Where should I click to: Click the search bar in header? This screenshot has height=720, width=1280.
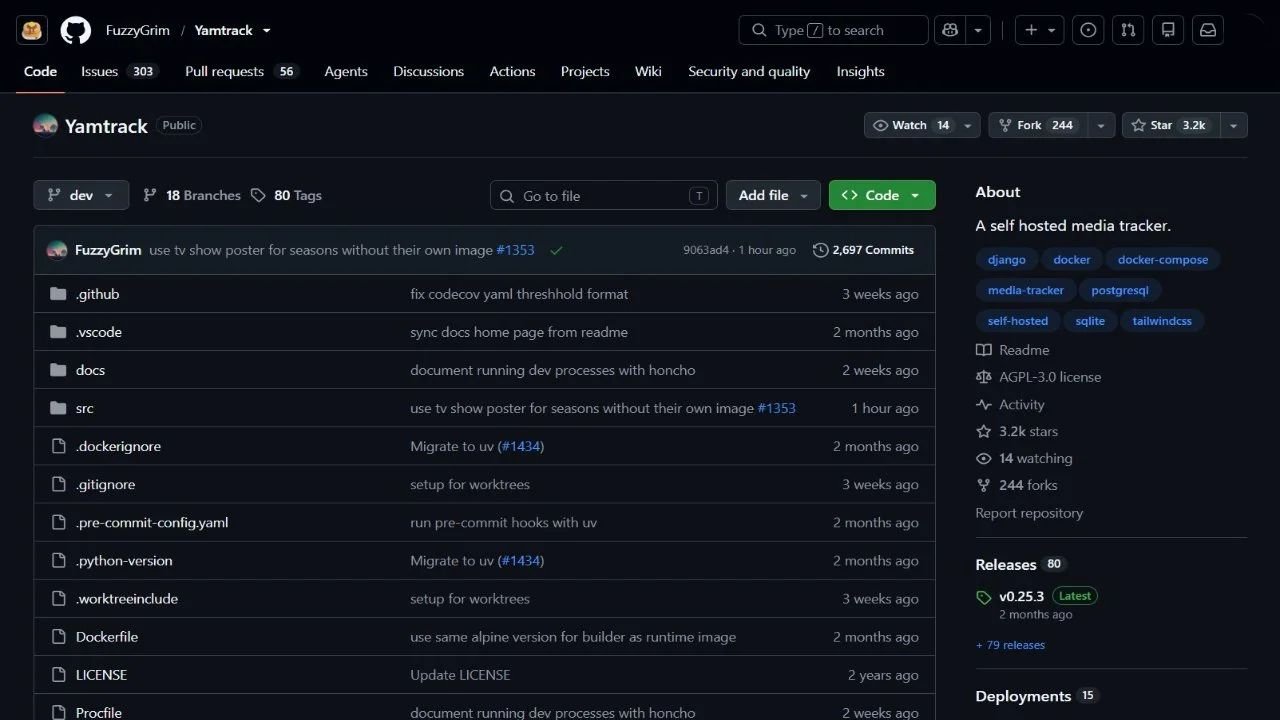(x=834, y=30)
